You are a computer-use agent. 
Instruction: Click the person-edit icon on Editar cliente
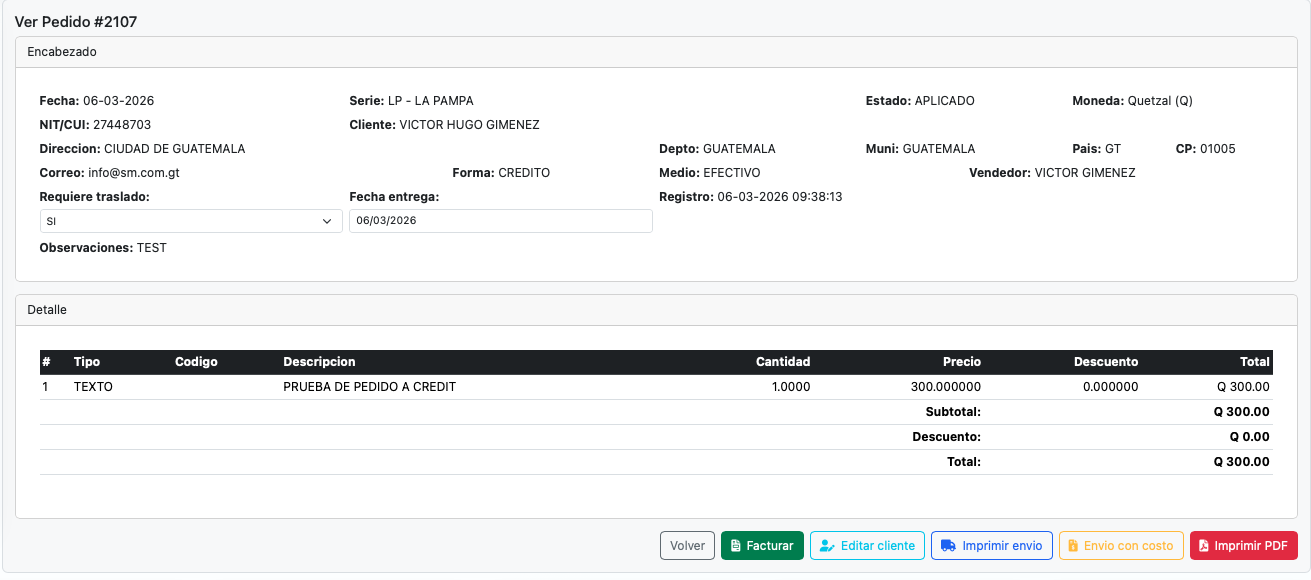(x=826, y=545)
